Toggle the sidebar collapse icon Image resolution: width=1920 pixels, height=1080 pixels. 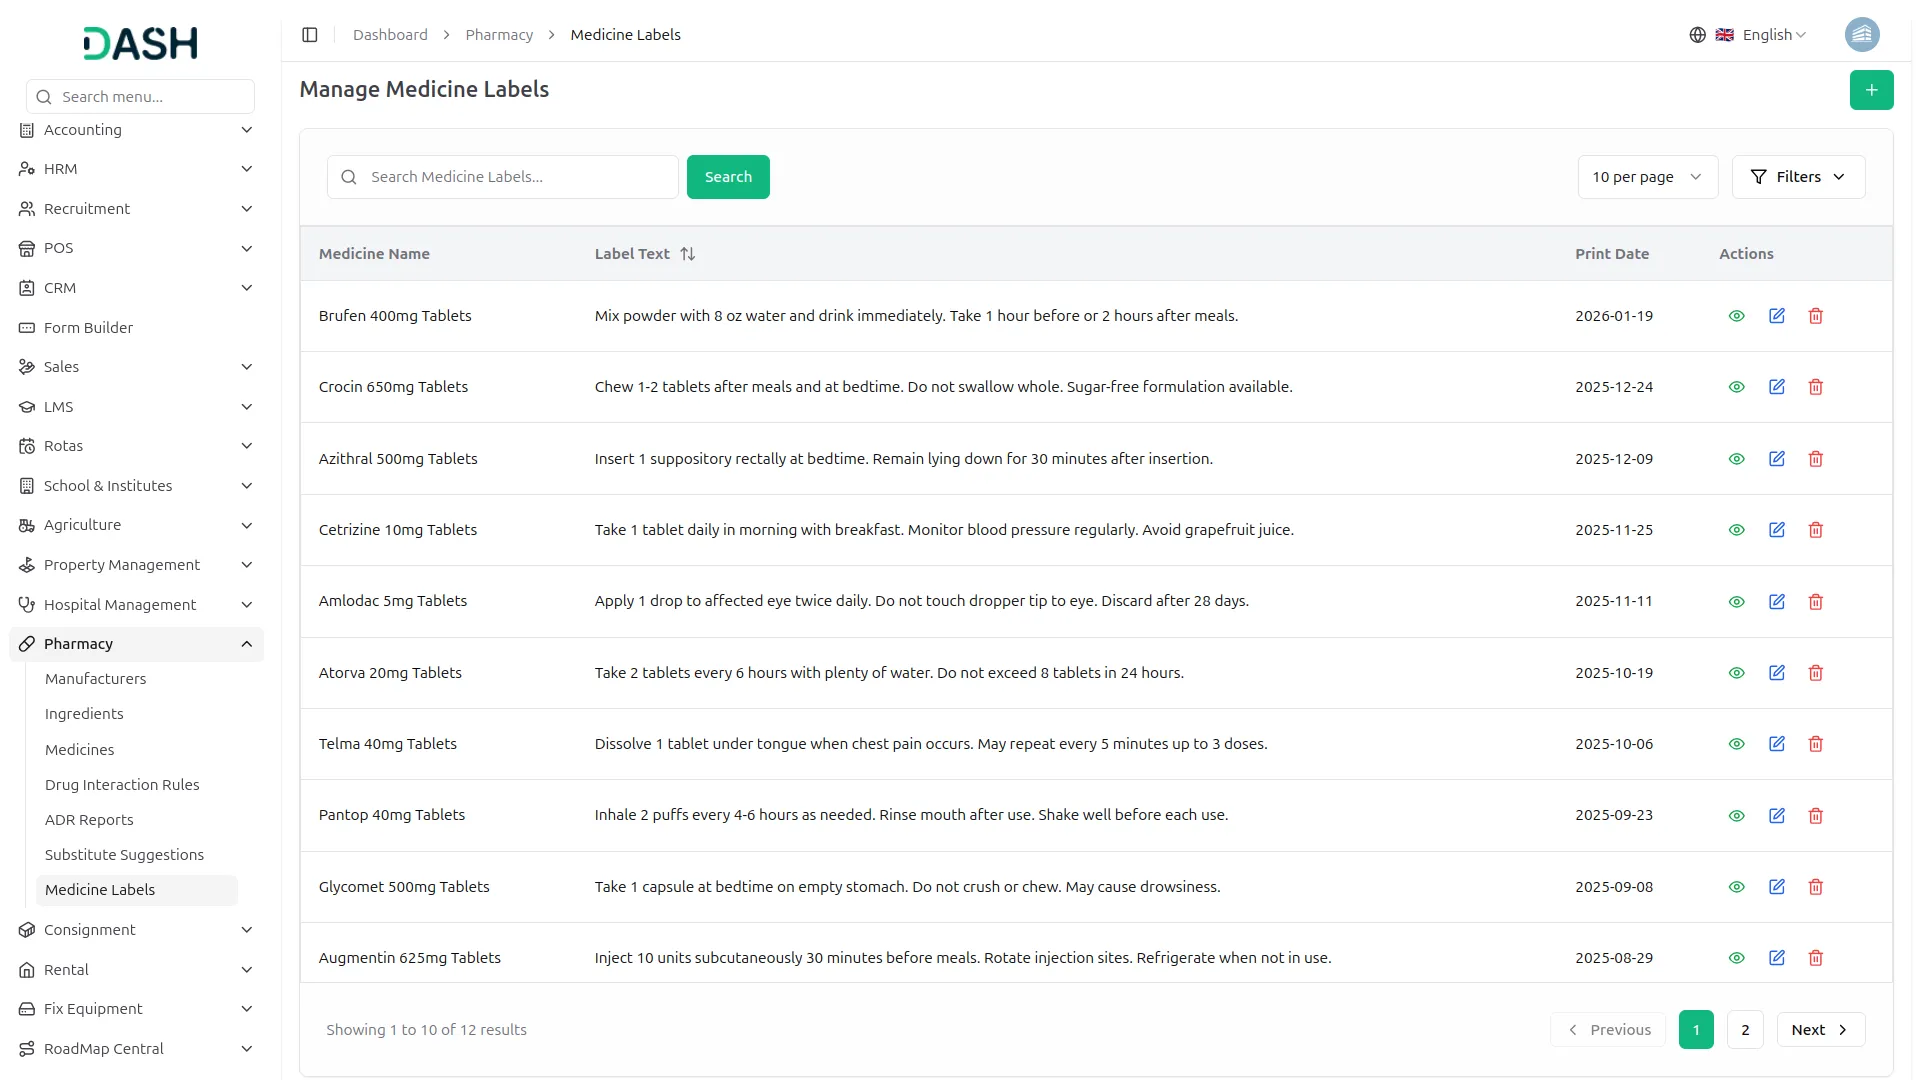tap(310, 35)
